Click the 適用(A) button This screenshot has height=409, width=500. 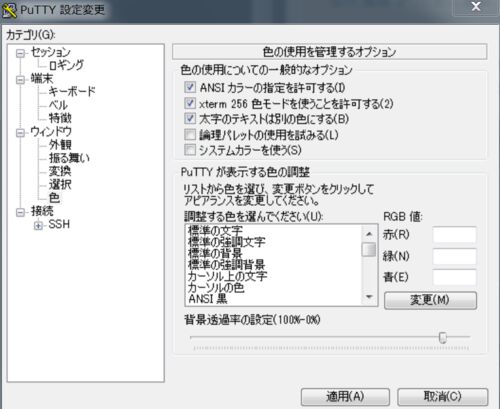point(345,397)
